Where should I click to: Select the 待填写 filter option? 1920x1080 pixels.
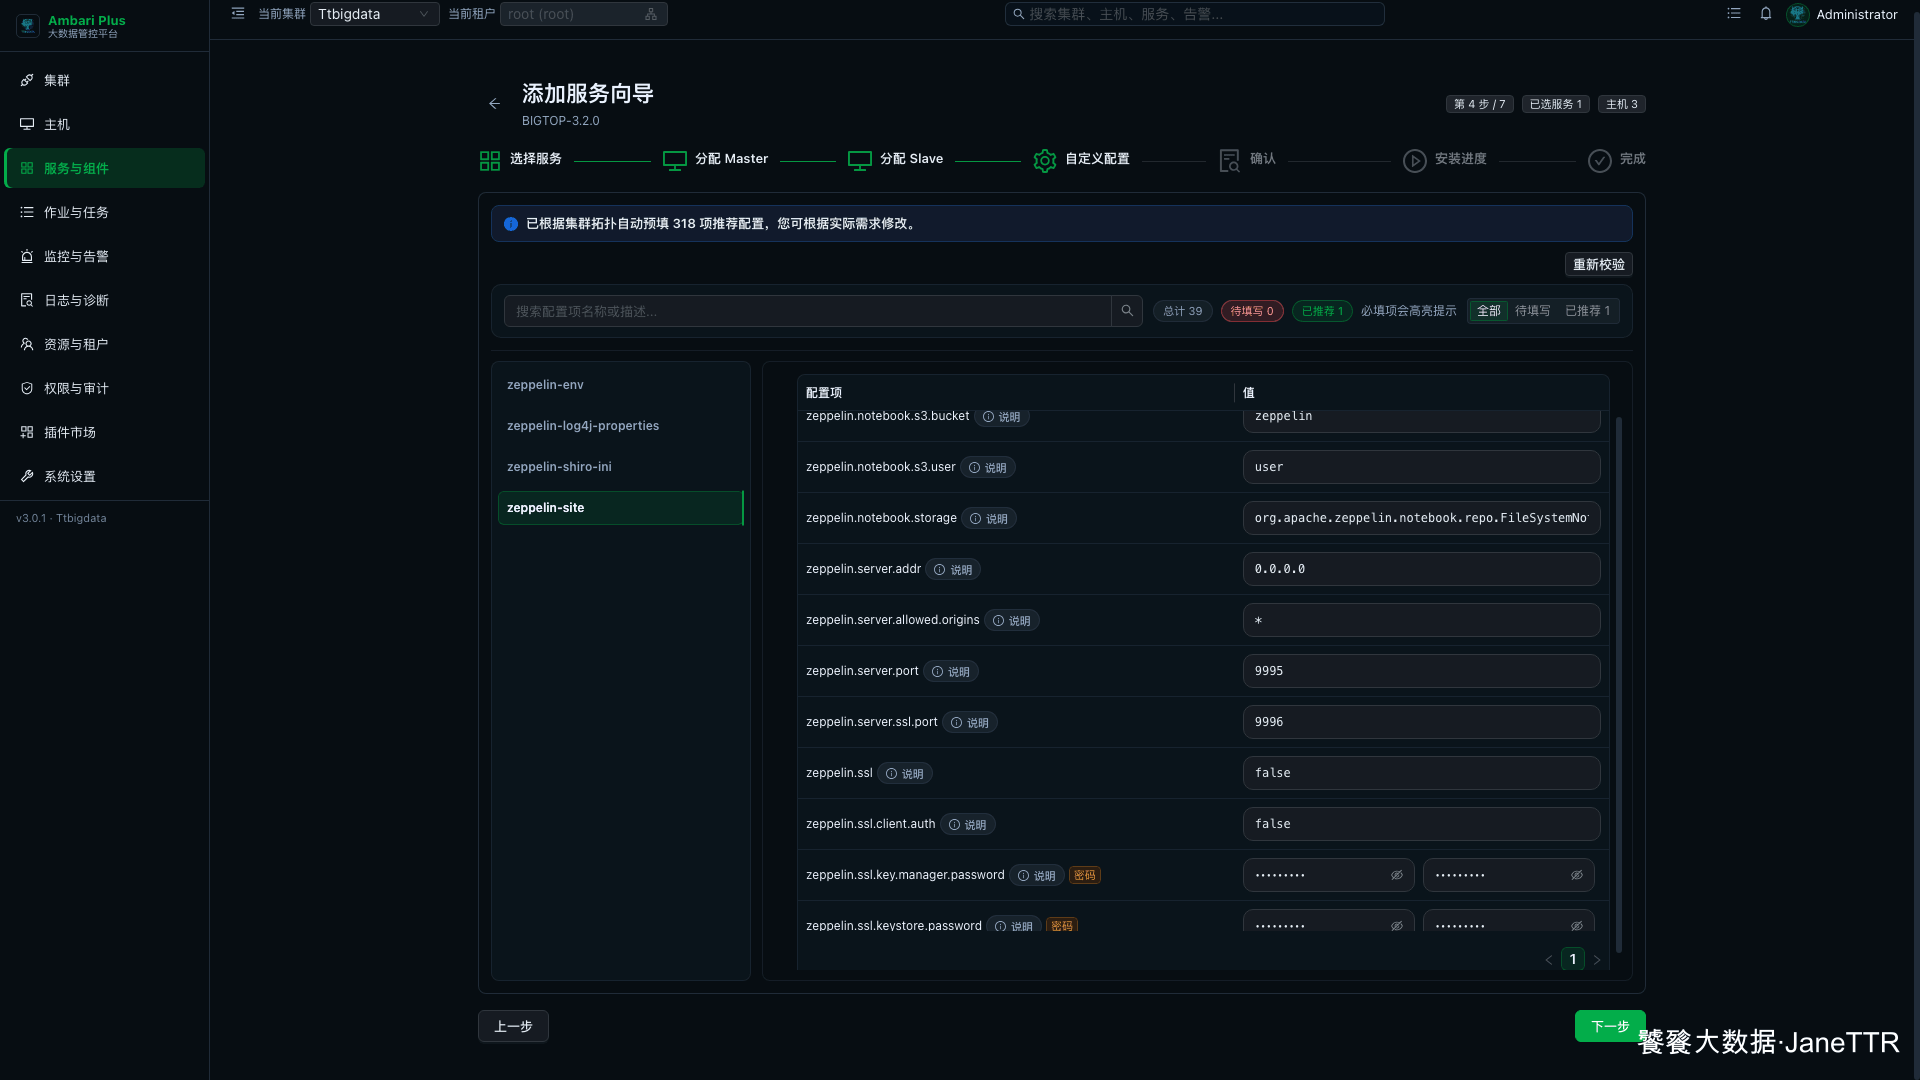1532,311
